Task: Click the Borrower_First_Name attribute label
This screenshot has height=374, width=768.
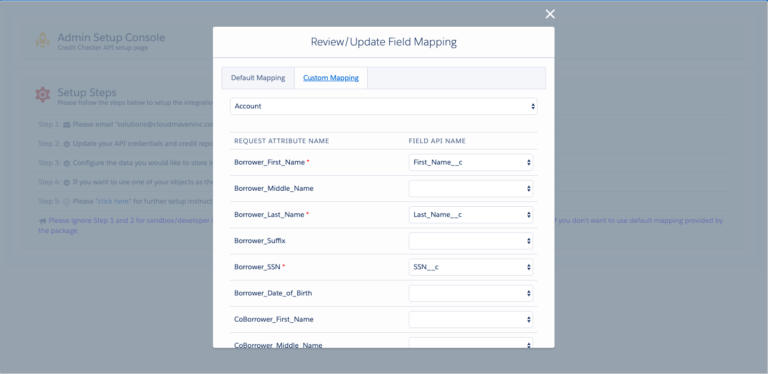Action: click(269, 162)
